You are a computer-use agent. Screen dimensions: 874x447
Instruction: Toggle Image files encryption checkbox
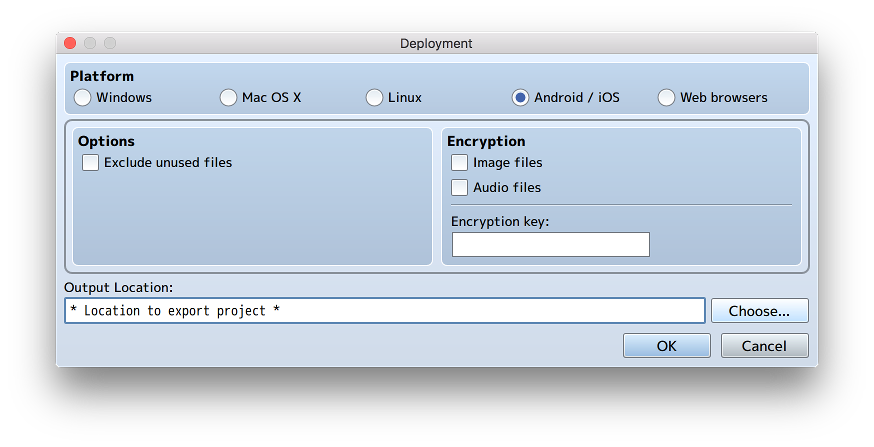pyautogui.click(x=460, y=162)
